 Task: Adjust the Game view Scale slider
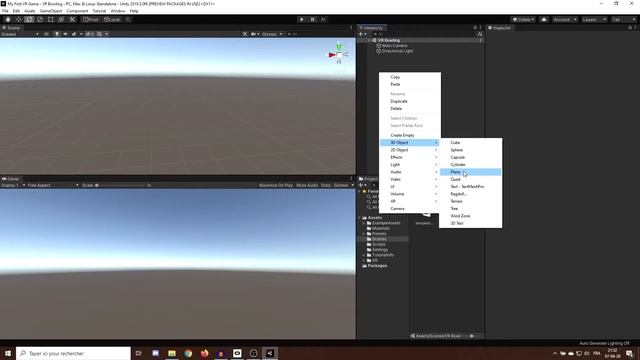[120, 185]
